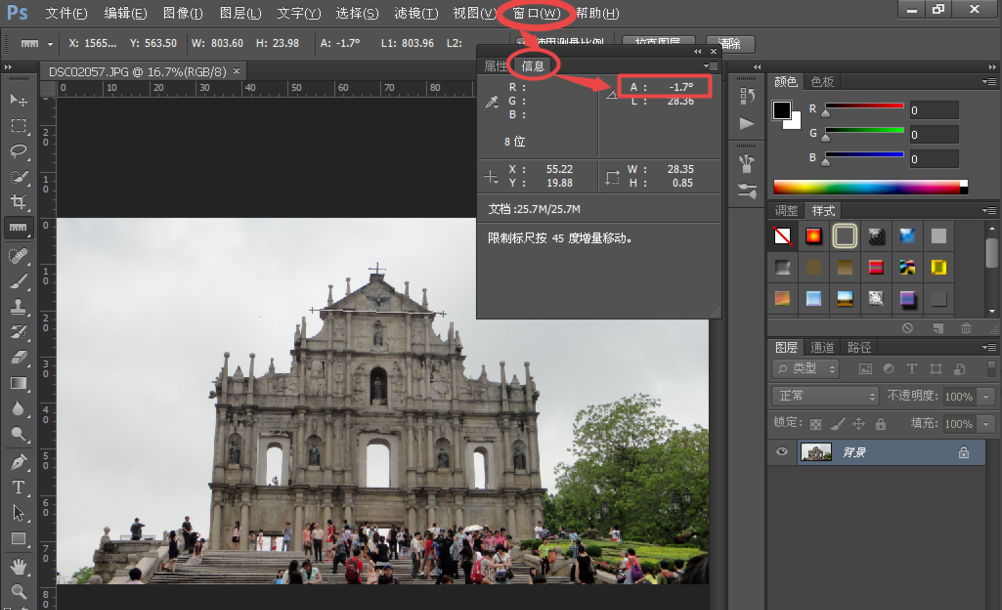Select the Zoom tool
This screenshot has width=1002, height=610.
(18, 590)
